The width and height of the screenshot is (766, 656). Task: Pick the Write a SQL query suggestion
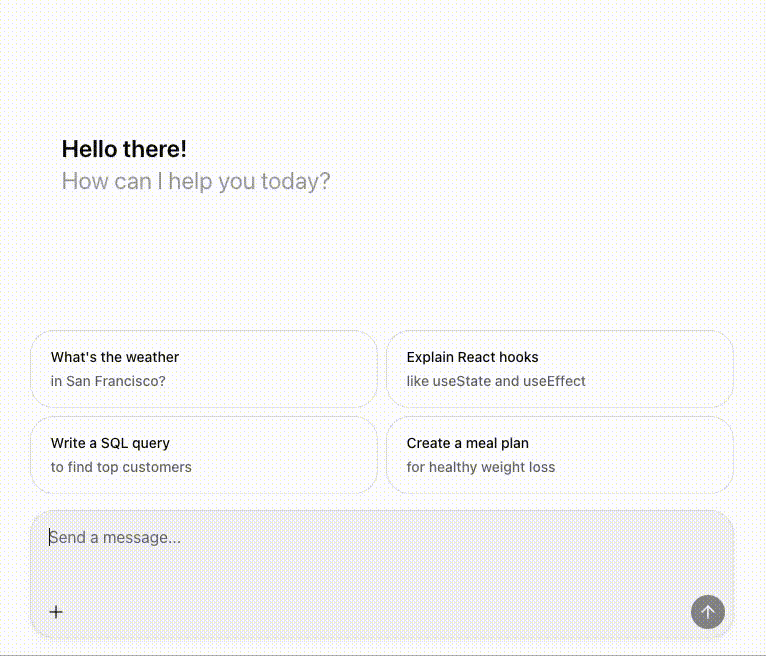click(204, 454)
